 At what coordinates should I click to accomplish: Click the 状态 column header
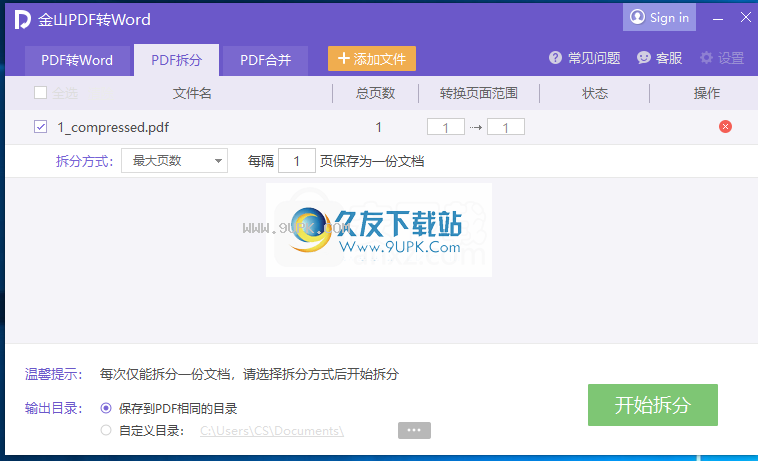[595, 93]
